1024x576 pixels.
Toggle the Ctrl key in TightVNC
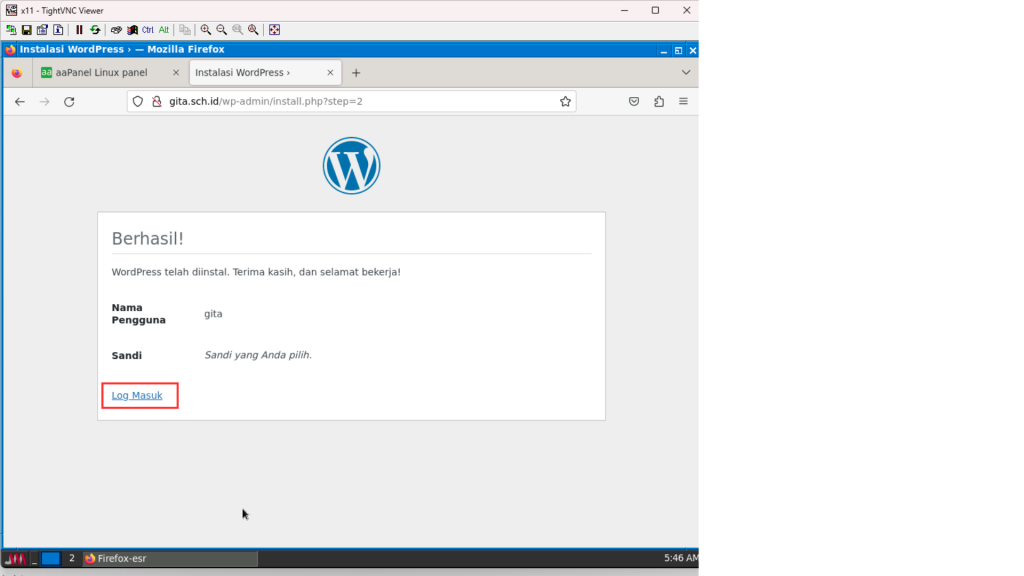click(148, 30)
